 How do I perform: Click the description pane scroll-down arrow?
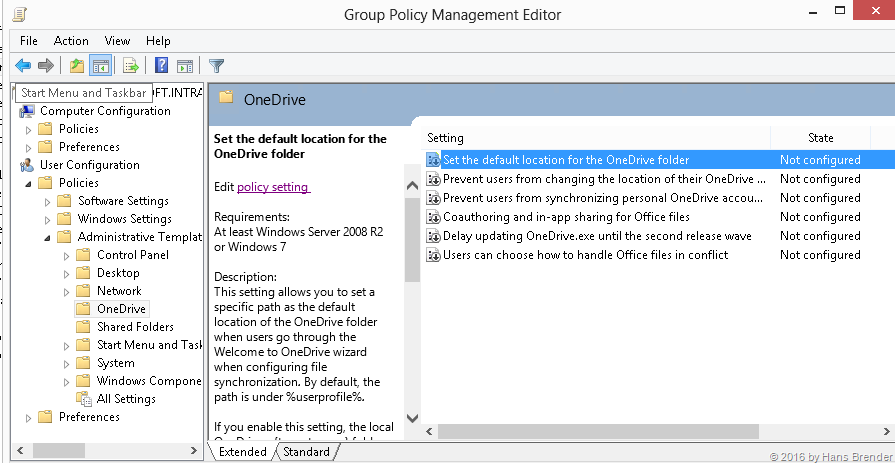(x=412, y=419)
